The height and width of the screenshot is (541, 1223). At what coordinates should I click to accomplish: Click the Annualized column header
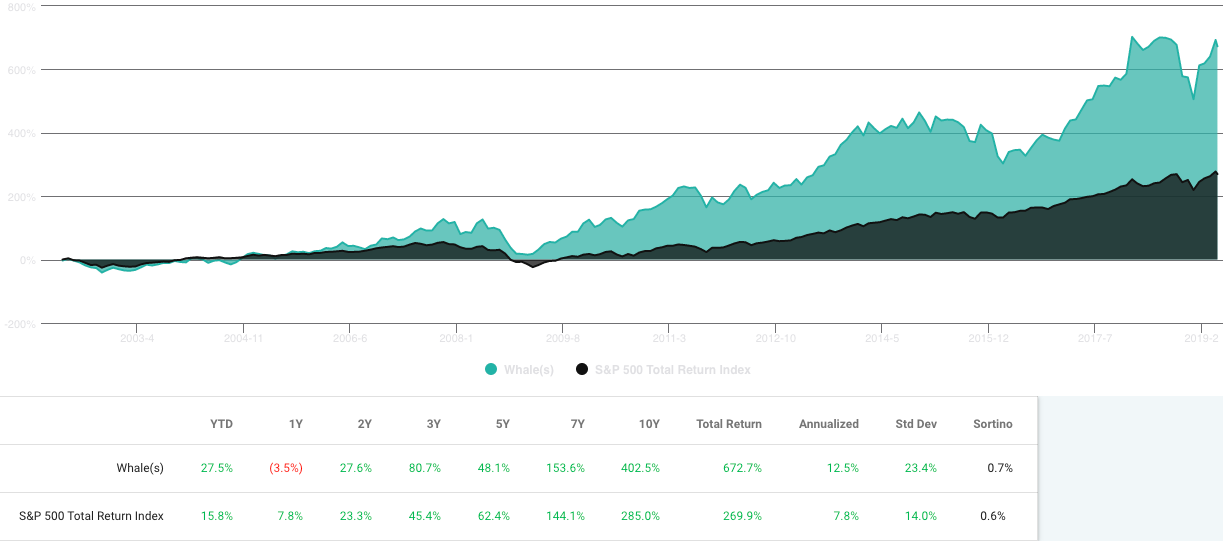829,424
